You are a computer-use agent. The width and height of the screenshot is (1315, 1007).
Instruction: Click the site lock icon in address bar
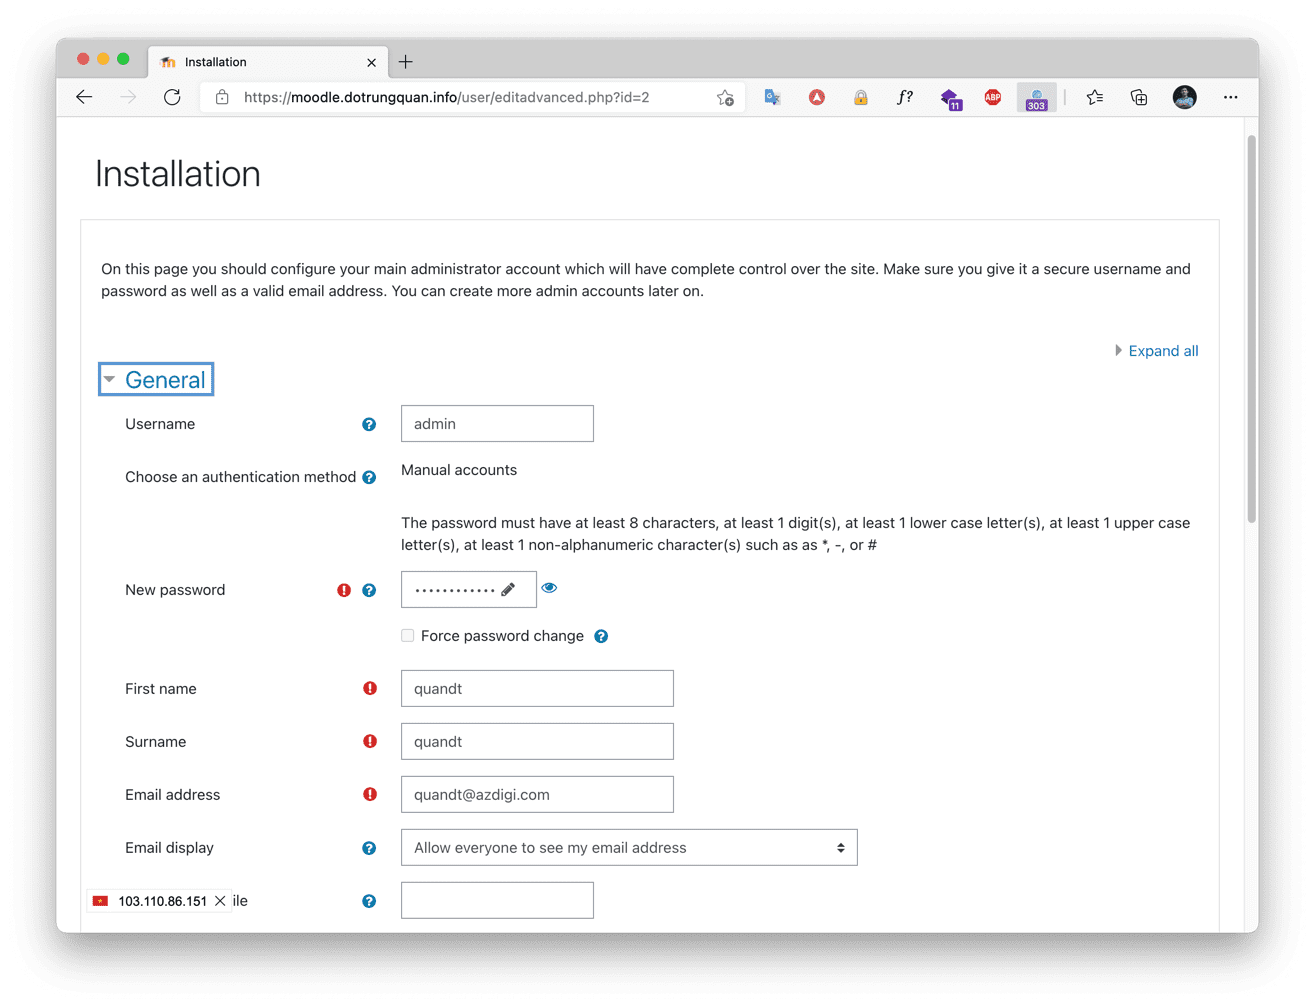222,97
